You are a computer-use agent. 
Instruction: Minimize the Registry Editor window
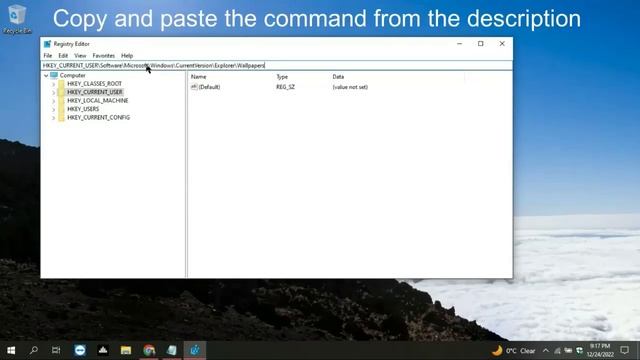coord(460,44)
